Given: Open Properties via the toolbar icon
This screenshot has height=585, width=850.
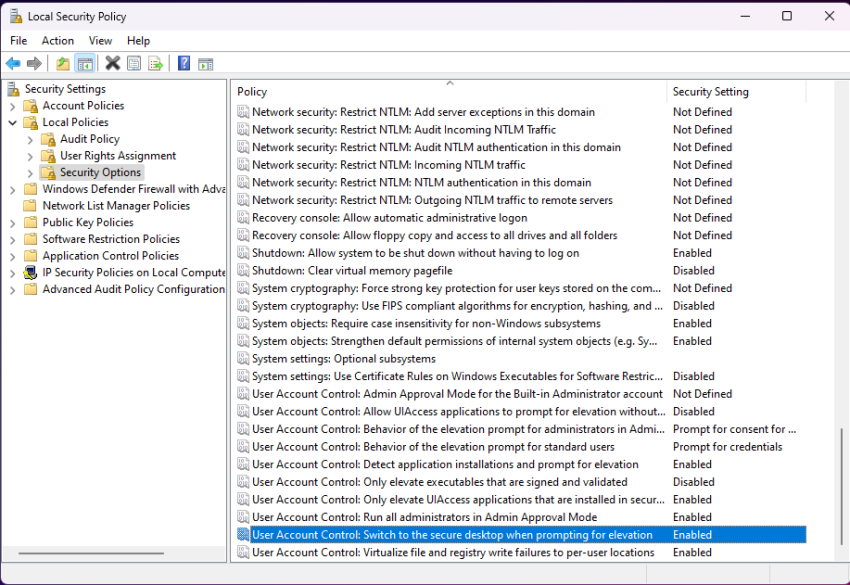Looking at the screenshot, I should click(x=134, y=63).
